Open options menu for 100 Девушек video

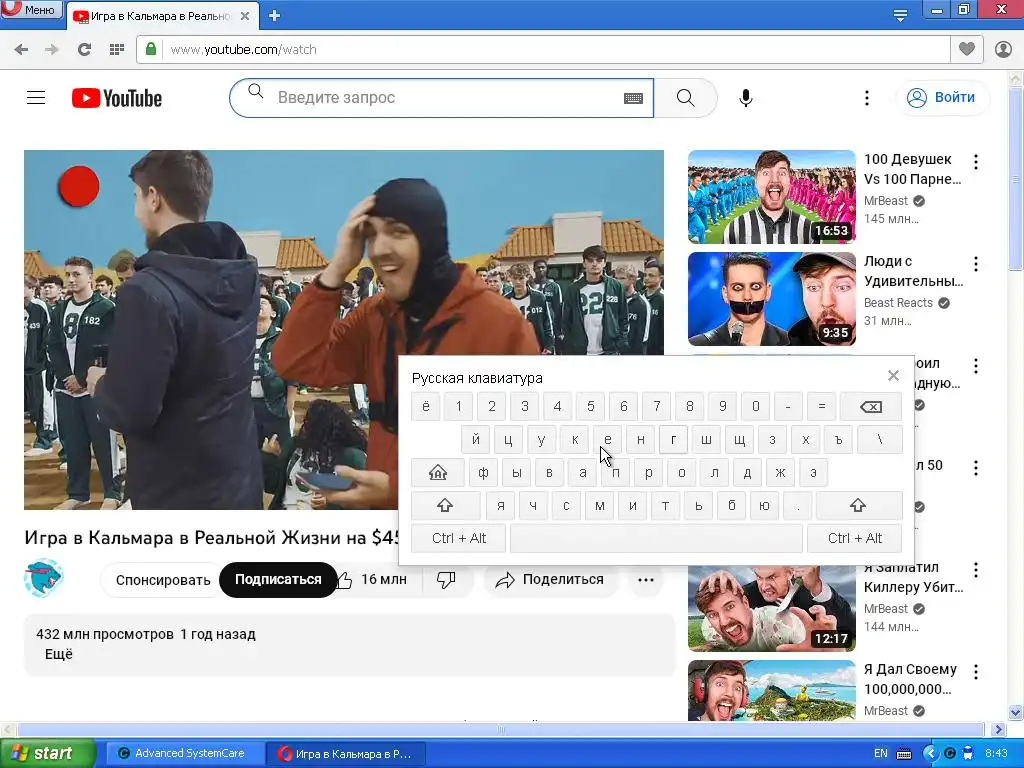pyautogui.click(x=976, y=161)
